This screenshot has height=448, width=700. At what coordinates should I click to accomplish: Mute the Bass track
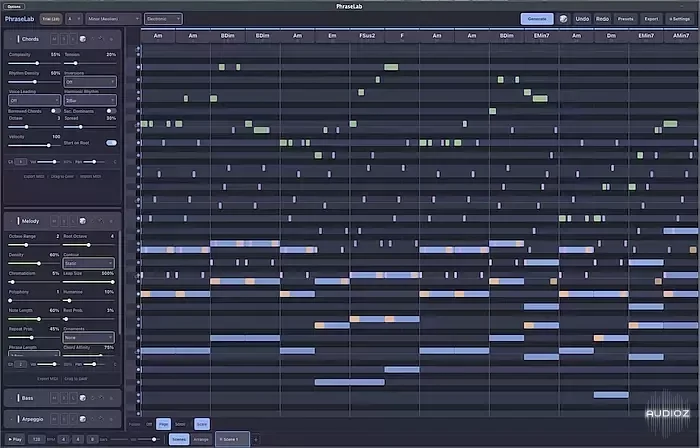(x=54, y=398)
